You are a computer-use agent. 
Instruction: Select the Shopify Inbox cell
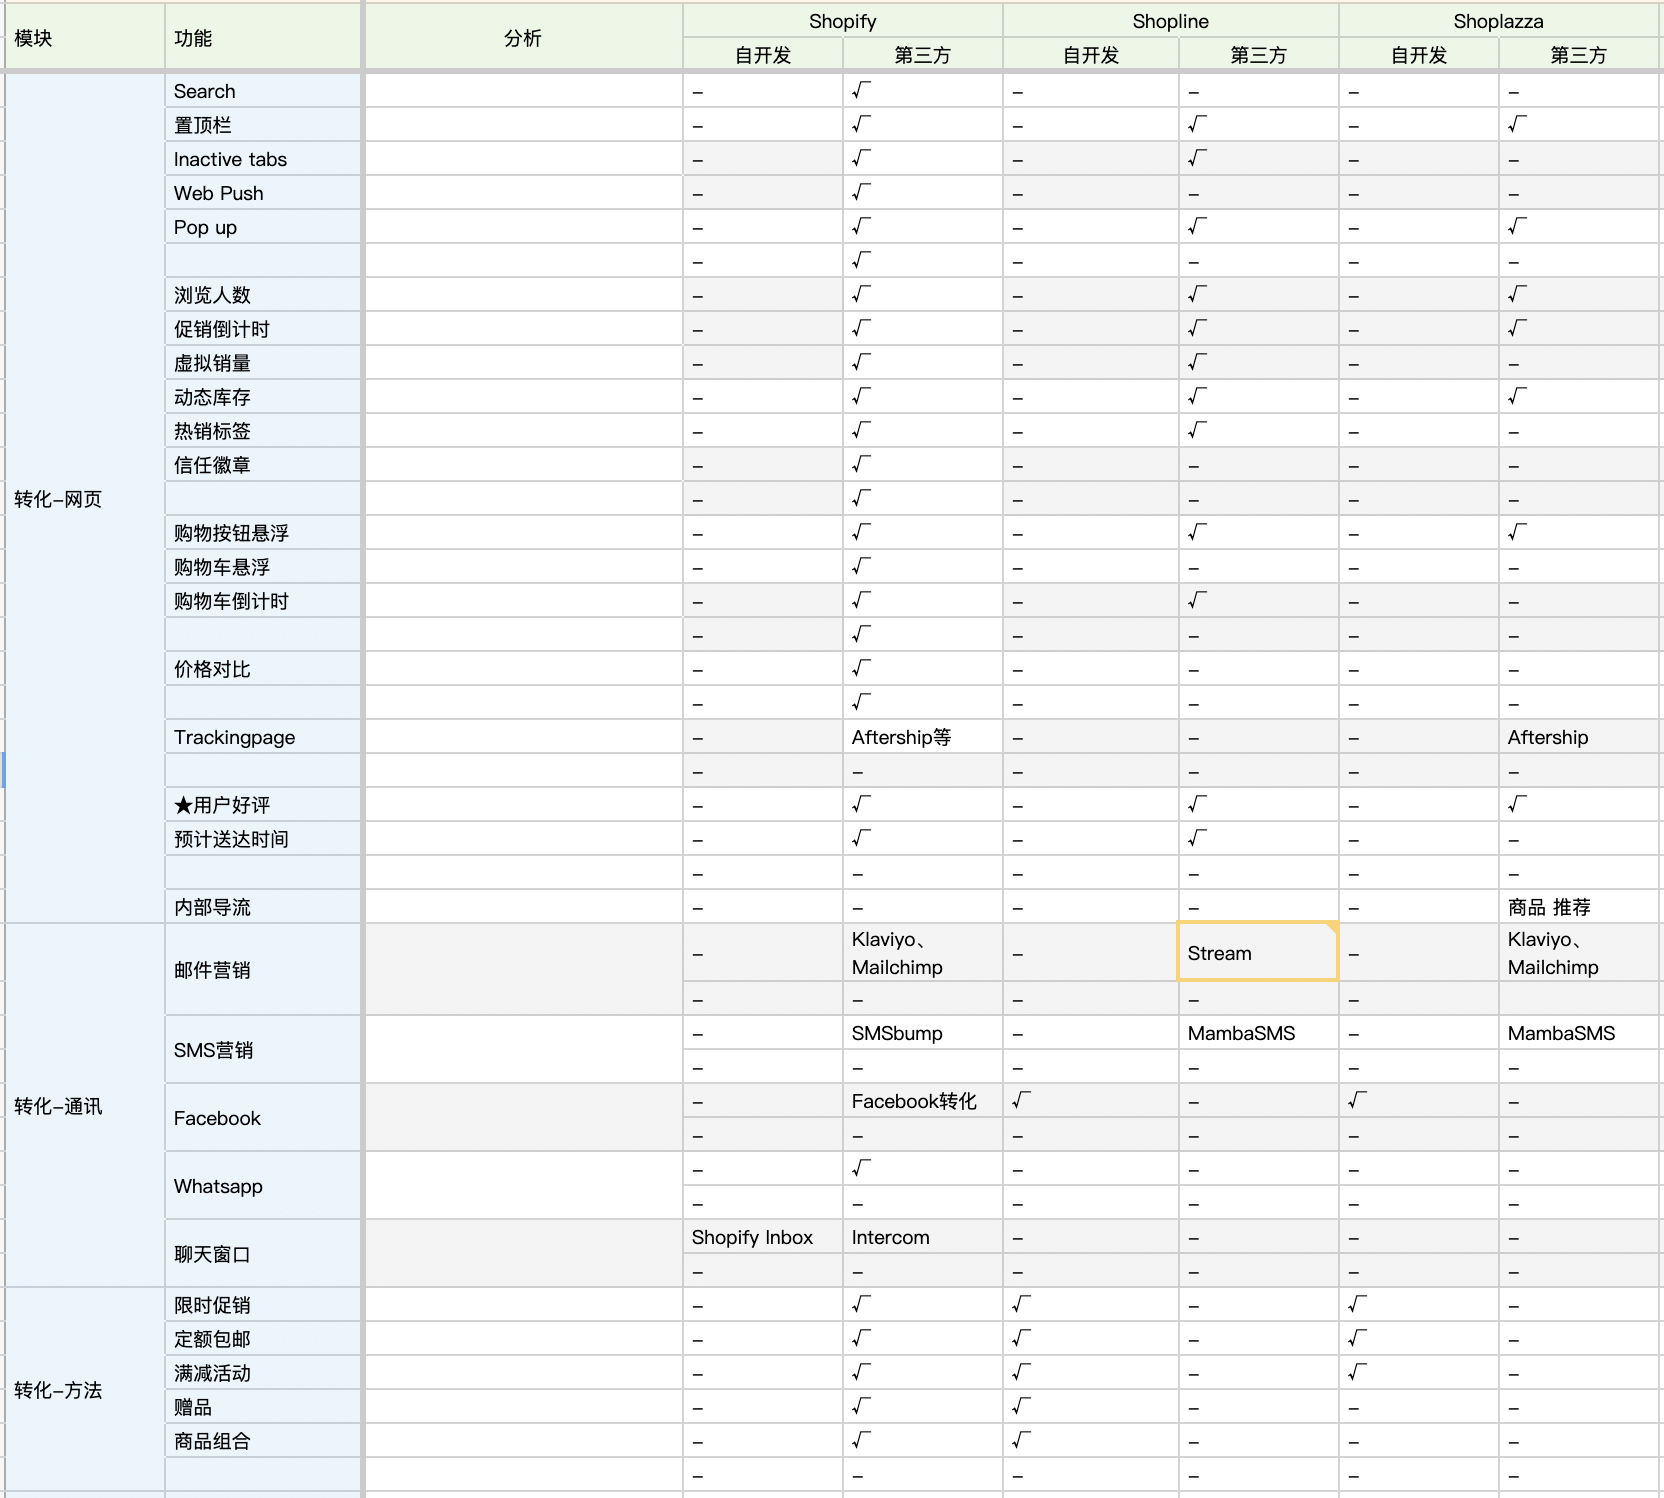(762, 1237)
